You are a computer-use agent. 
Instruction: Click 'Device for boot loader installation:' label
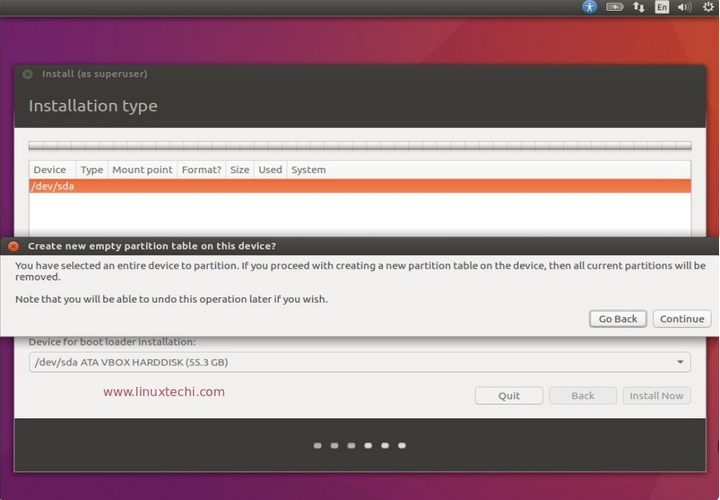point(112,342)
